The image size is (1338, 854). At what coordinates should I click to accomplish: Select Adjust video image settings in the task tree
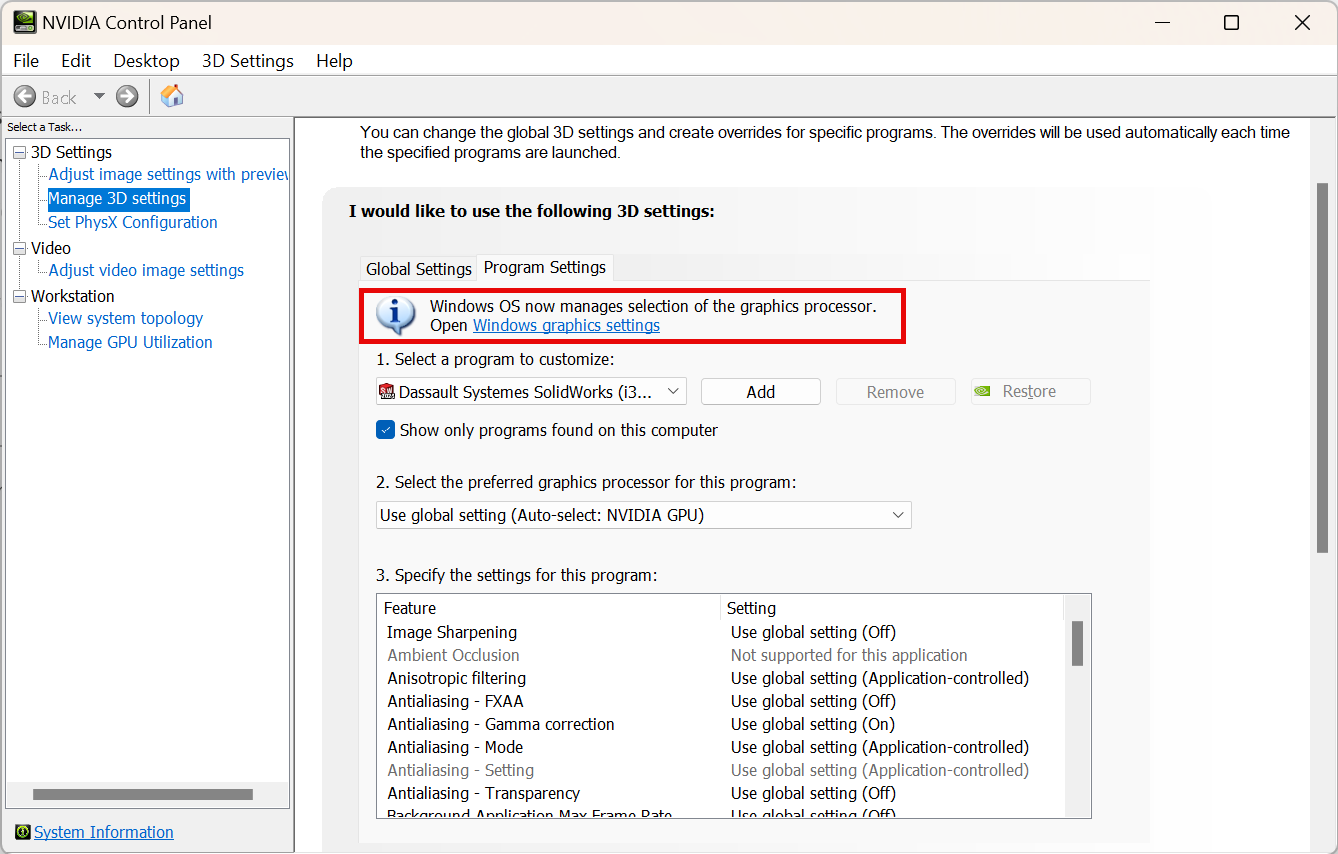144,270
